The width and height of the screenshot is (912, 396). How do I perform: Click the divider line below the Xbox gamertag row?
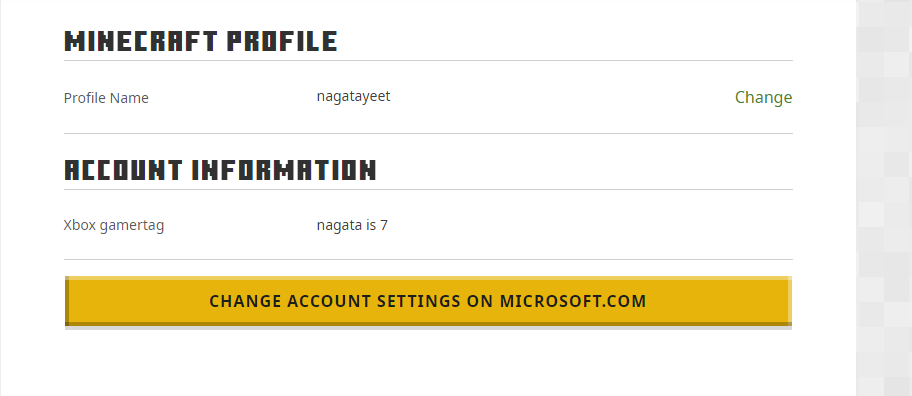coord(428,259)
